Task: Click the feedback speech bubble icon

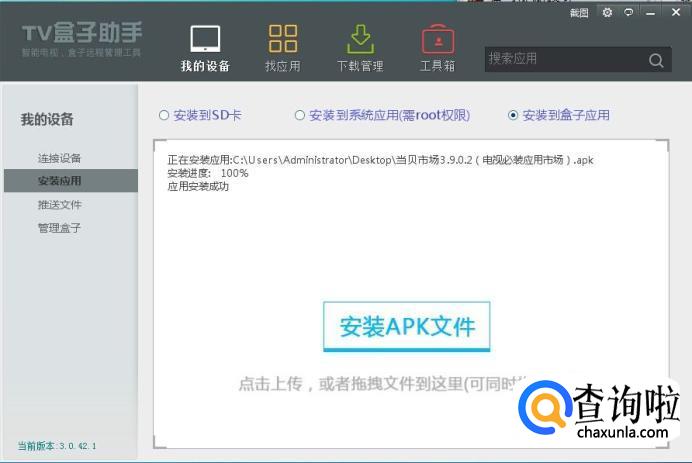Action: pos(628,12)
